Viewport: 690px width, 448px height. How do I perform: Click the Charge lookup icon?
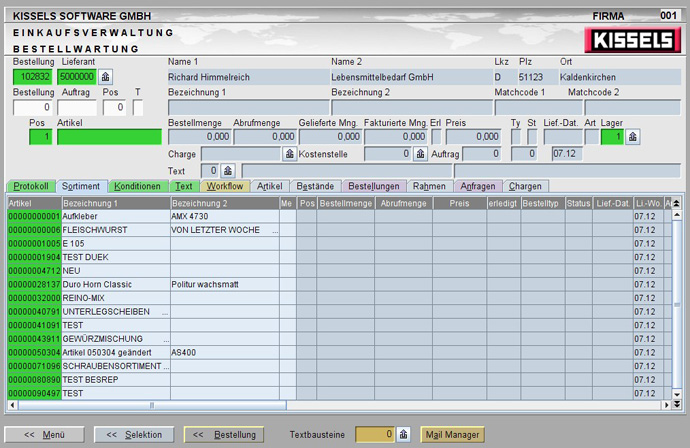[x=289, y=154]
